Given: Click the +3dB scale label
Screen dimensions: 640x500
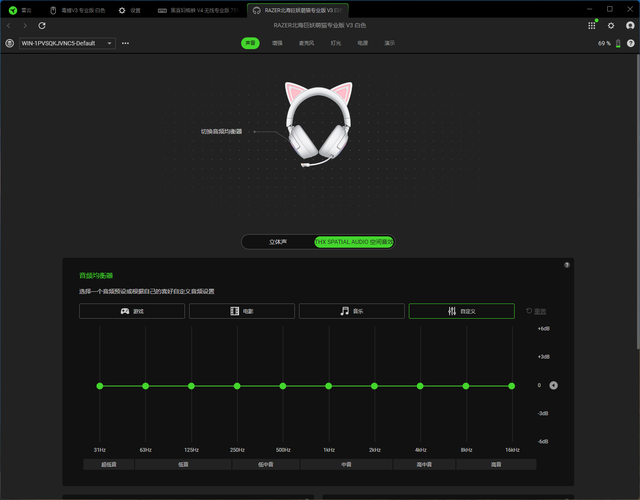Looking at the screenshot, I should 544,357.
